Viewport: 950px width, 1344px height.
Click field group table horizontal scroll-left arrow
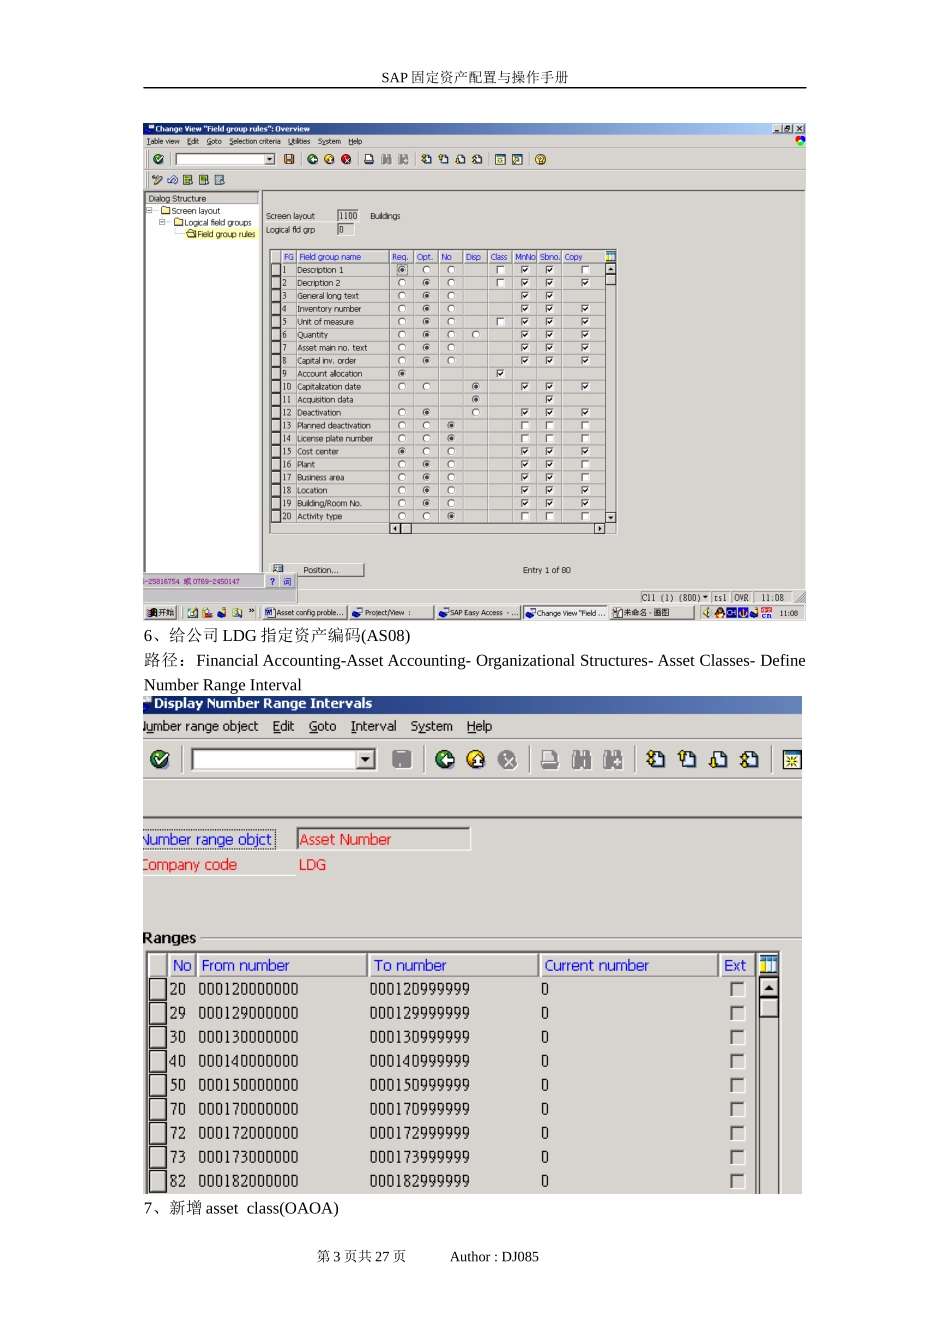coord(395,528)
